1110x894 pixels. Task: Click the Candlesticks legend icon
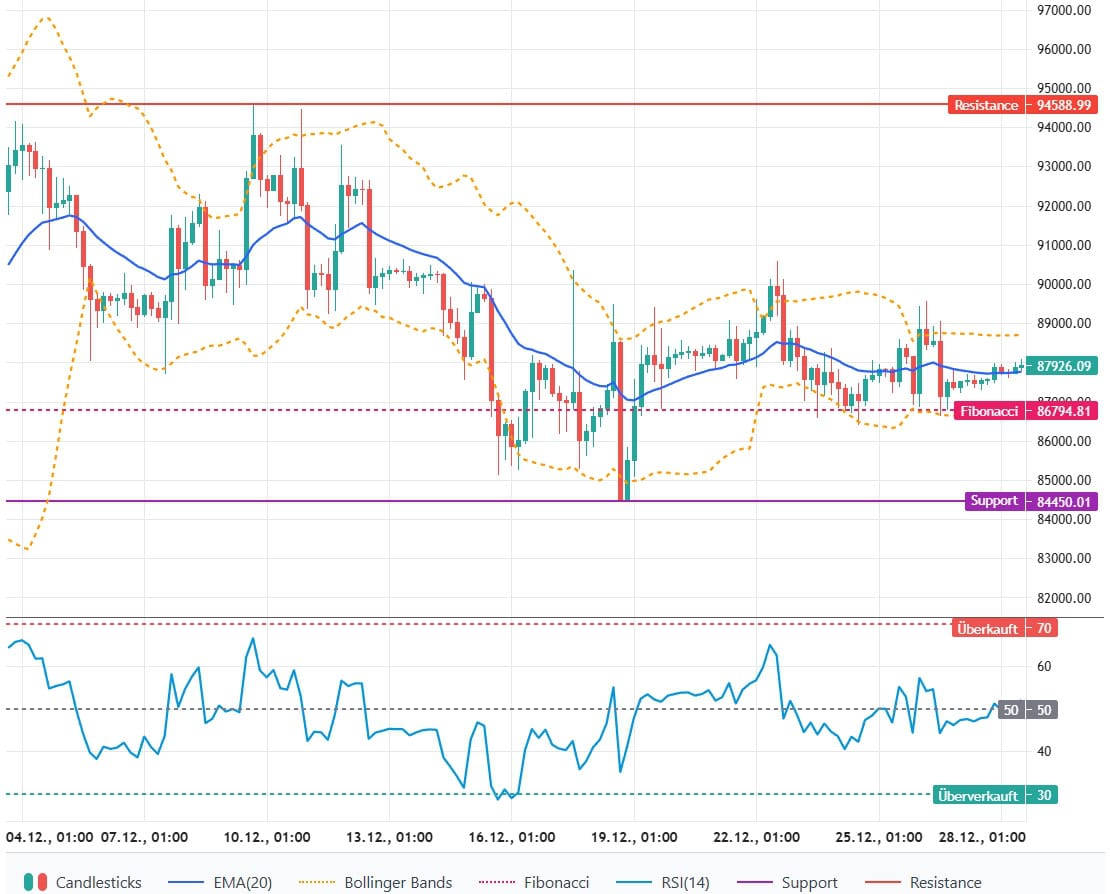click(x=36, y=882)
